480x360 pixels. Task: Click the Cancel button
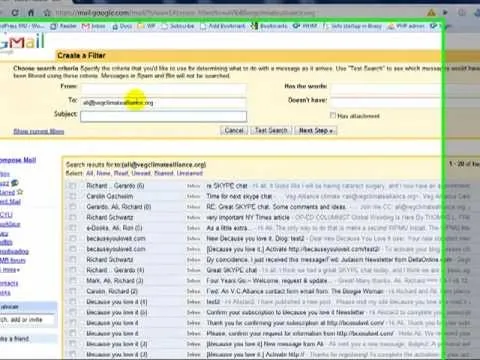tap(234, 130)
